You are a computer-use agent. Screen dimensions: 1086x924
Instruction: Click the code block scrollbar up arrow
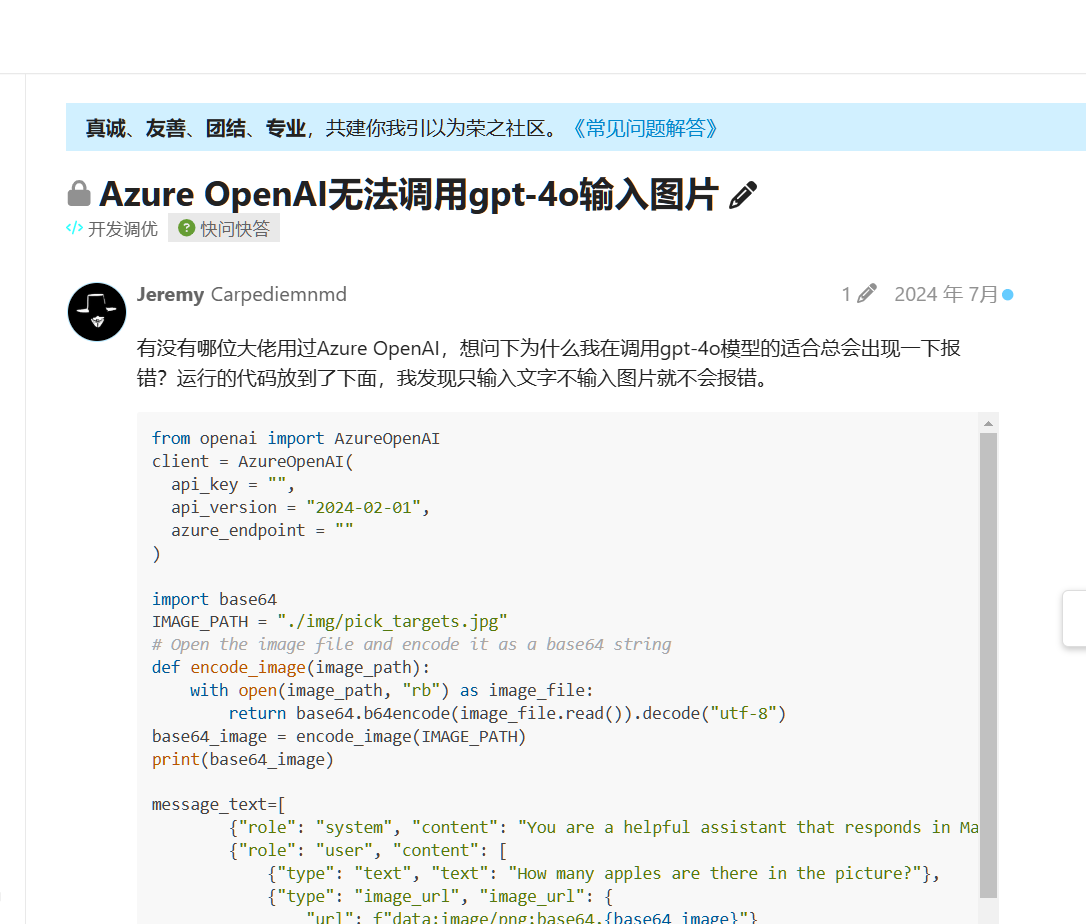988,423
